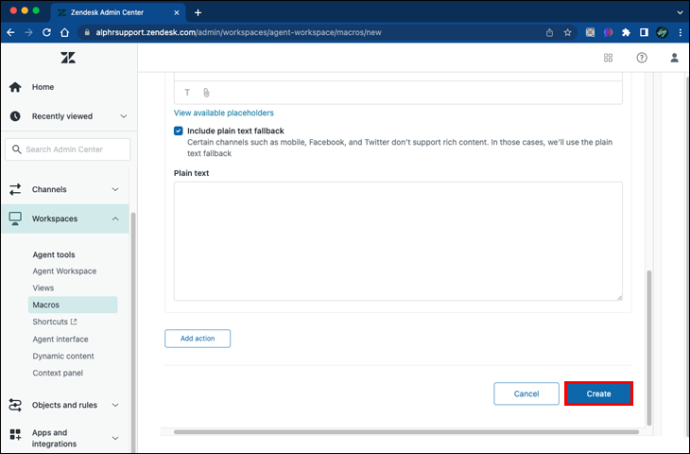Screen dimensions: 690x454
Task: Click the Create button
Action: 598,394
